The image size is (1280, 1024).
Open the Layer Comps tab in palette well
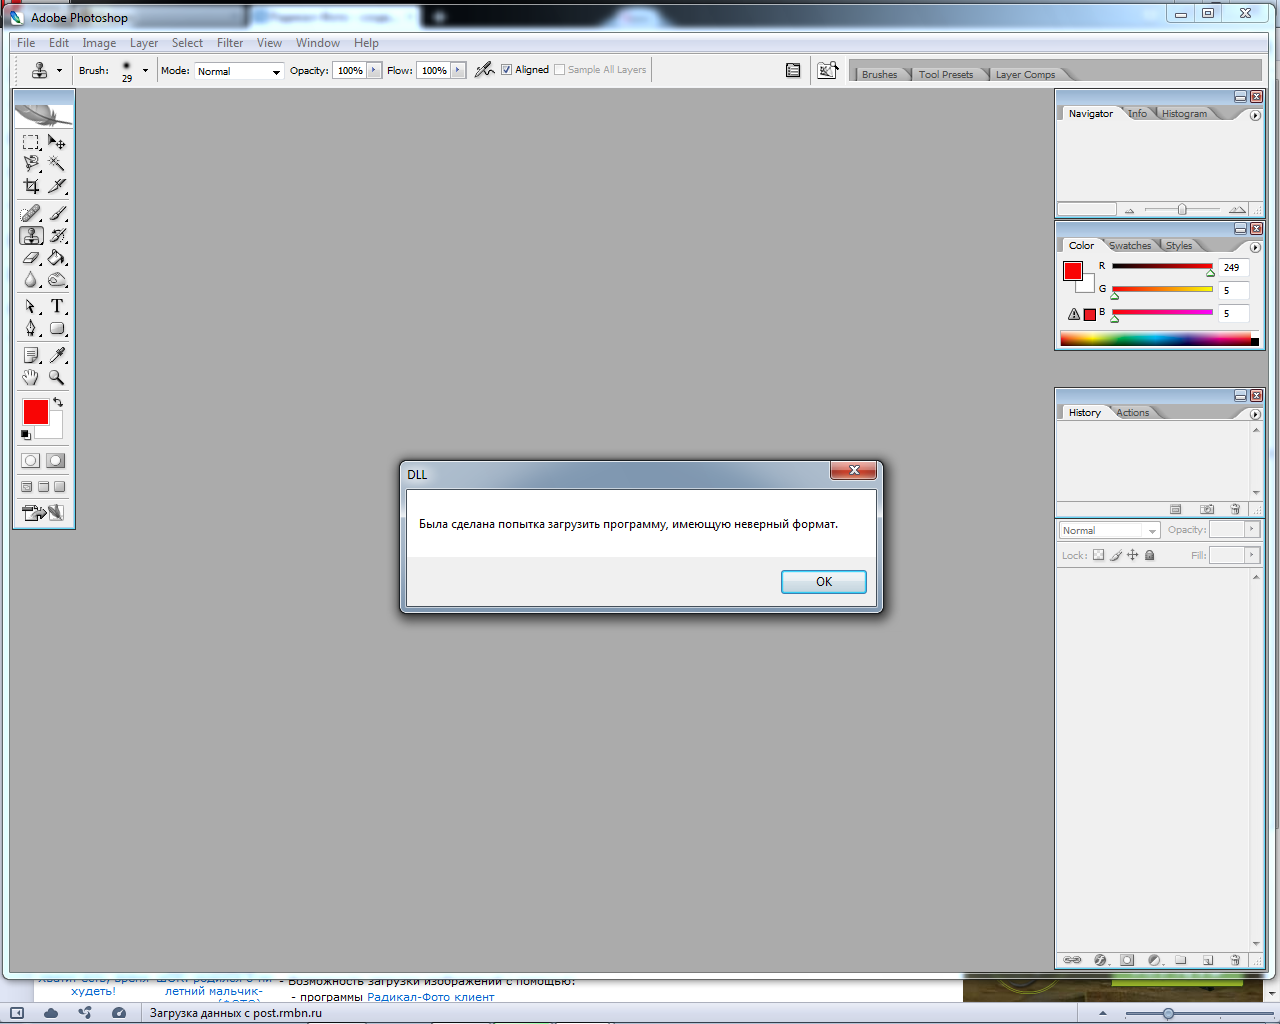click(x=1025, y=75)
